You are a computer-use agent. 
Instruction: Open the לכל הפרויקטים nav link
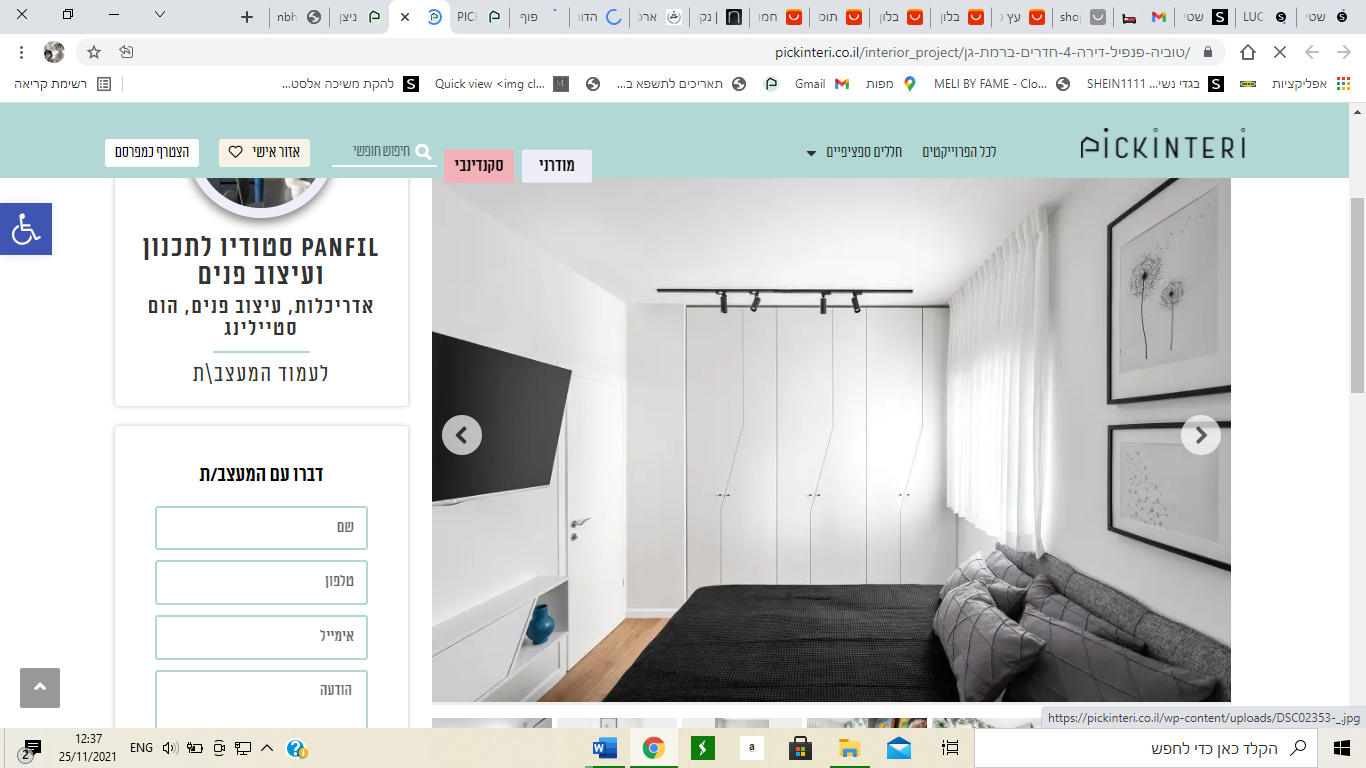pyautogui.click(x=959, y=152)
